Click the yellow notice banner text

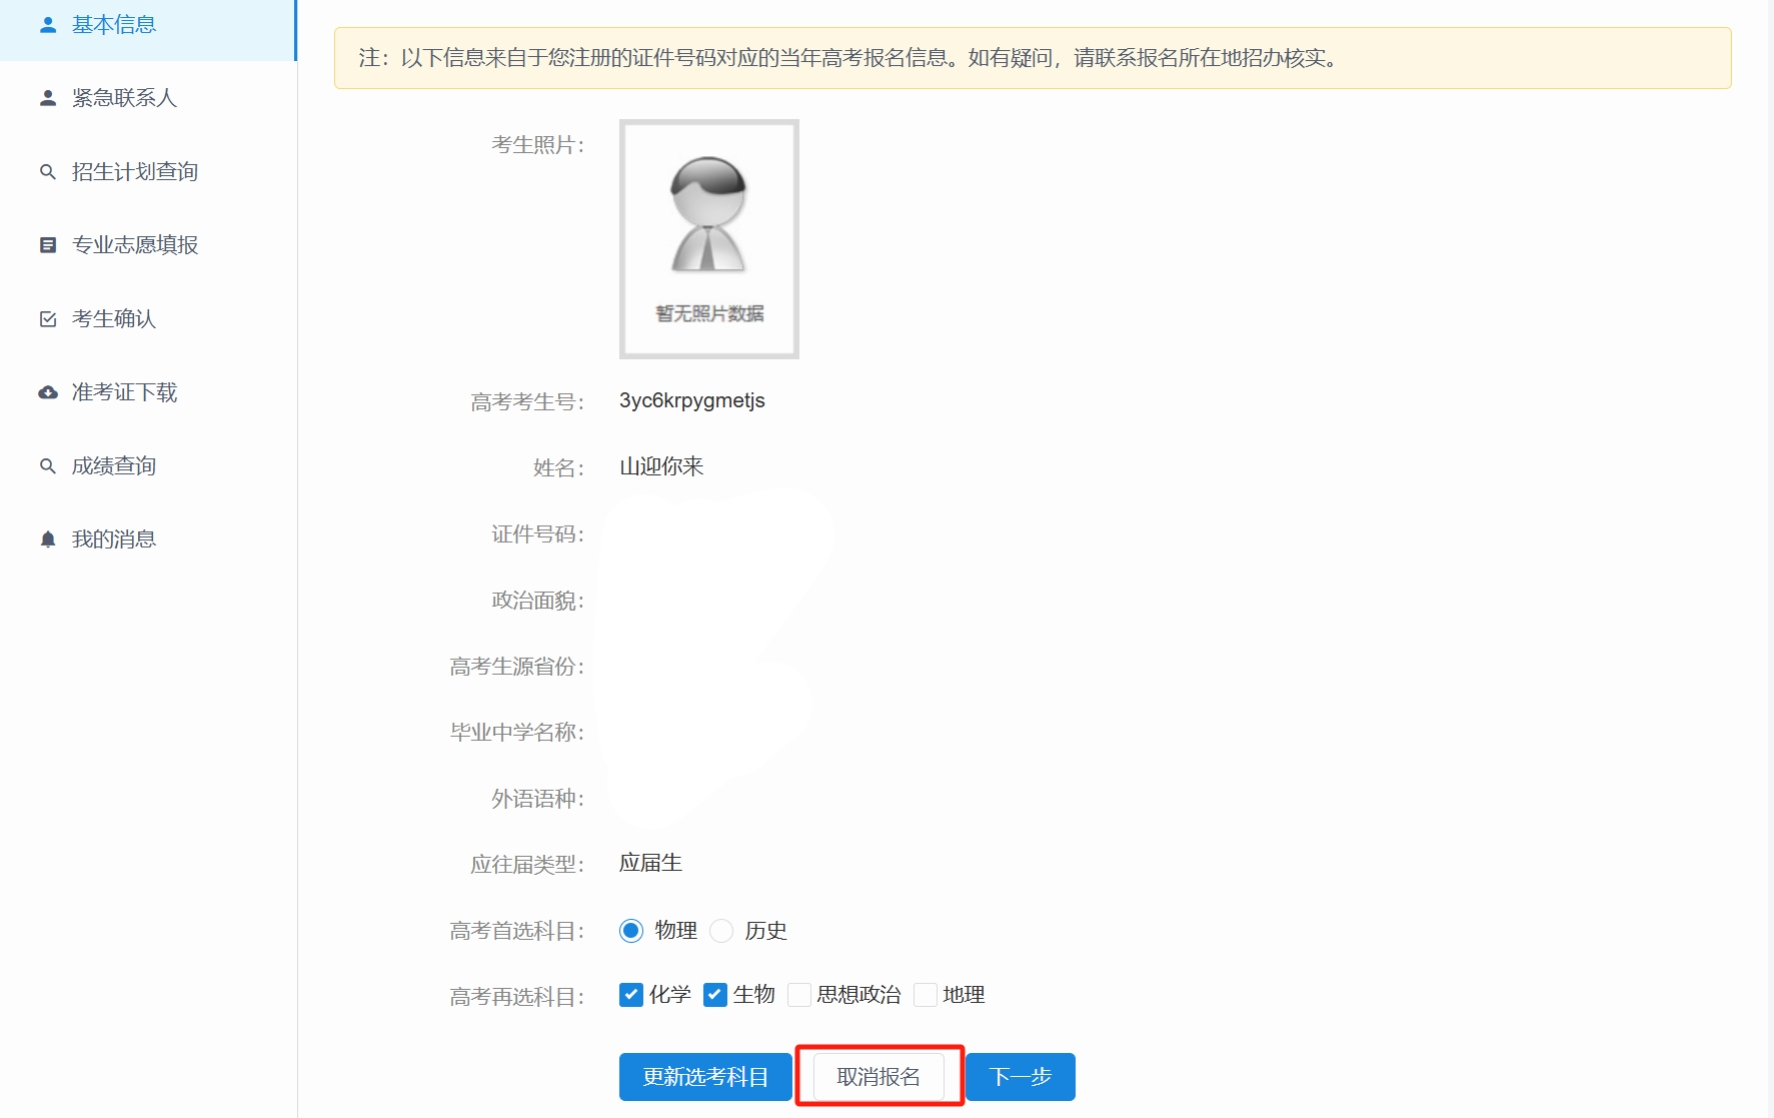tap(848, 58)
